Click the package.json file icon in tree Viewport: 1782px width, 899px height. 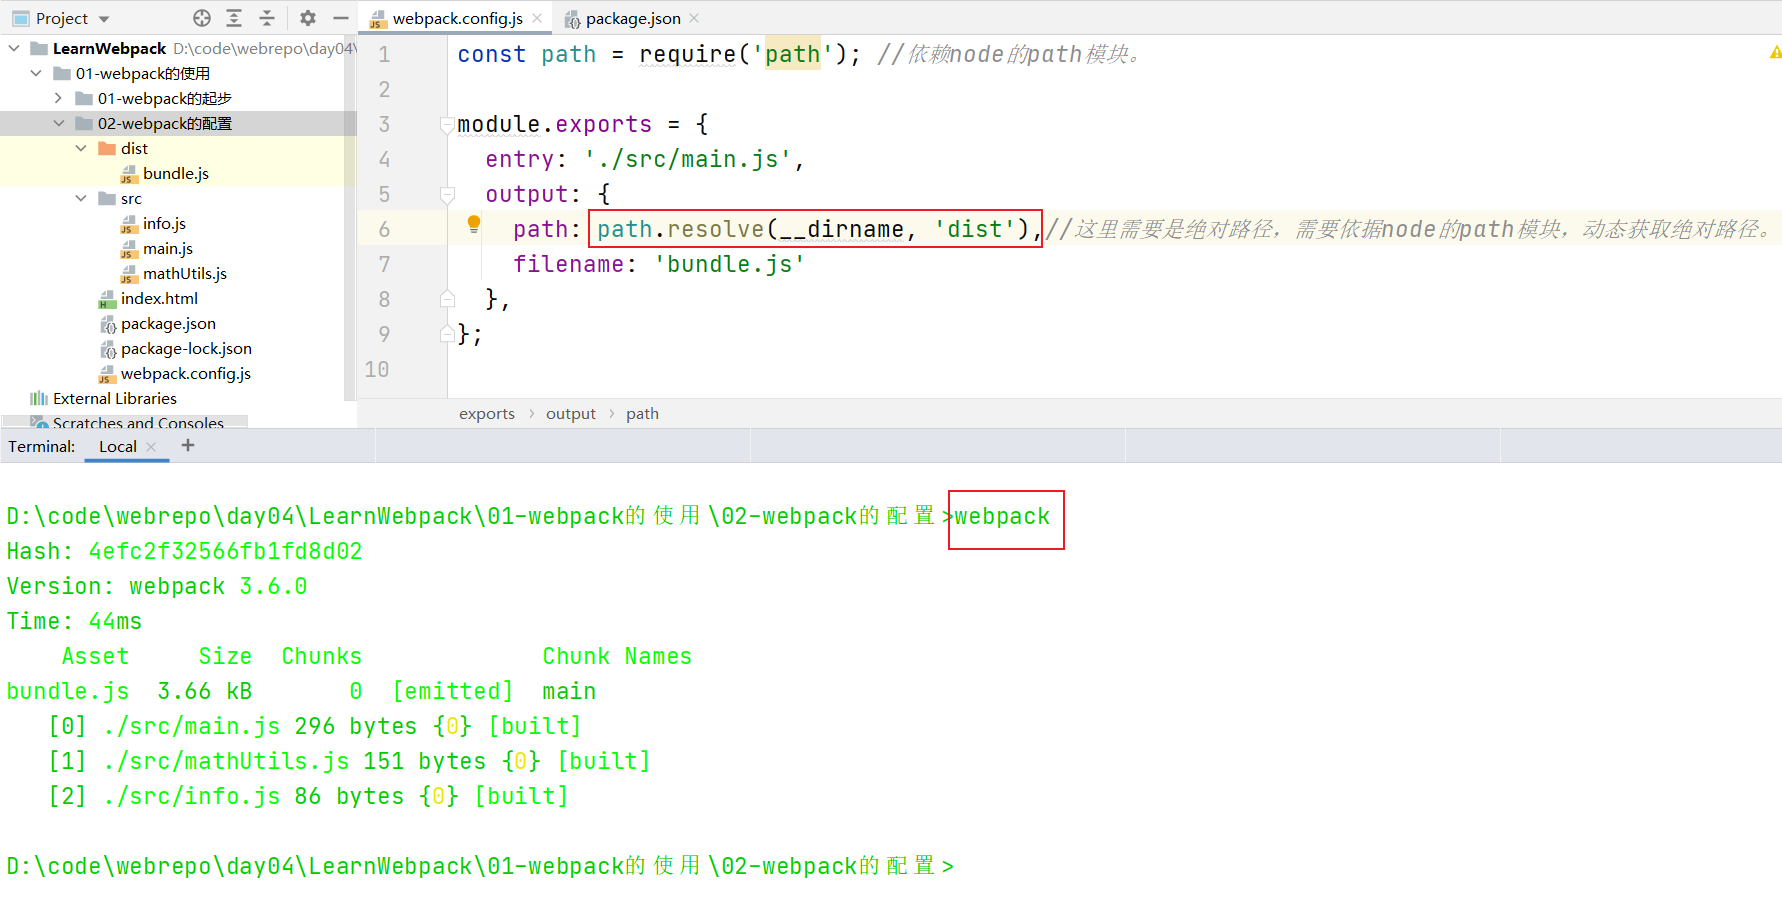coord(108,324)
